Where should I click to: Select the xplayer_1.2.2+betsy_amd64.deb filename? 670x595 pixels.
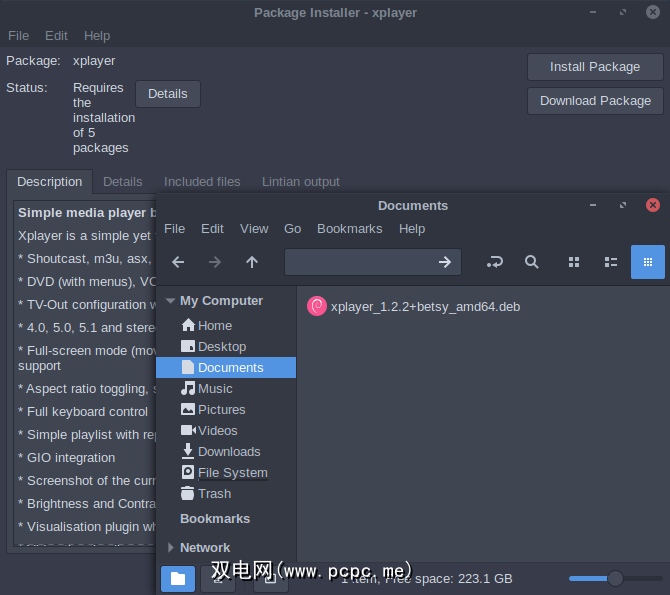coord(425,306)
